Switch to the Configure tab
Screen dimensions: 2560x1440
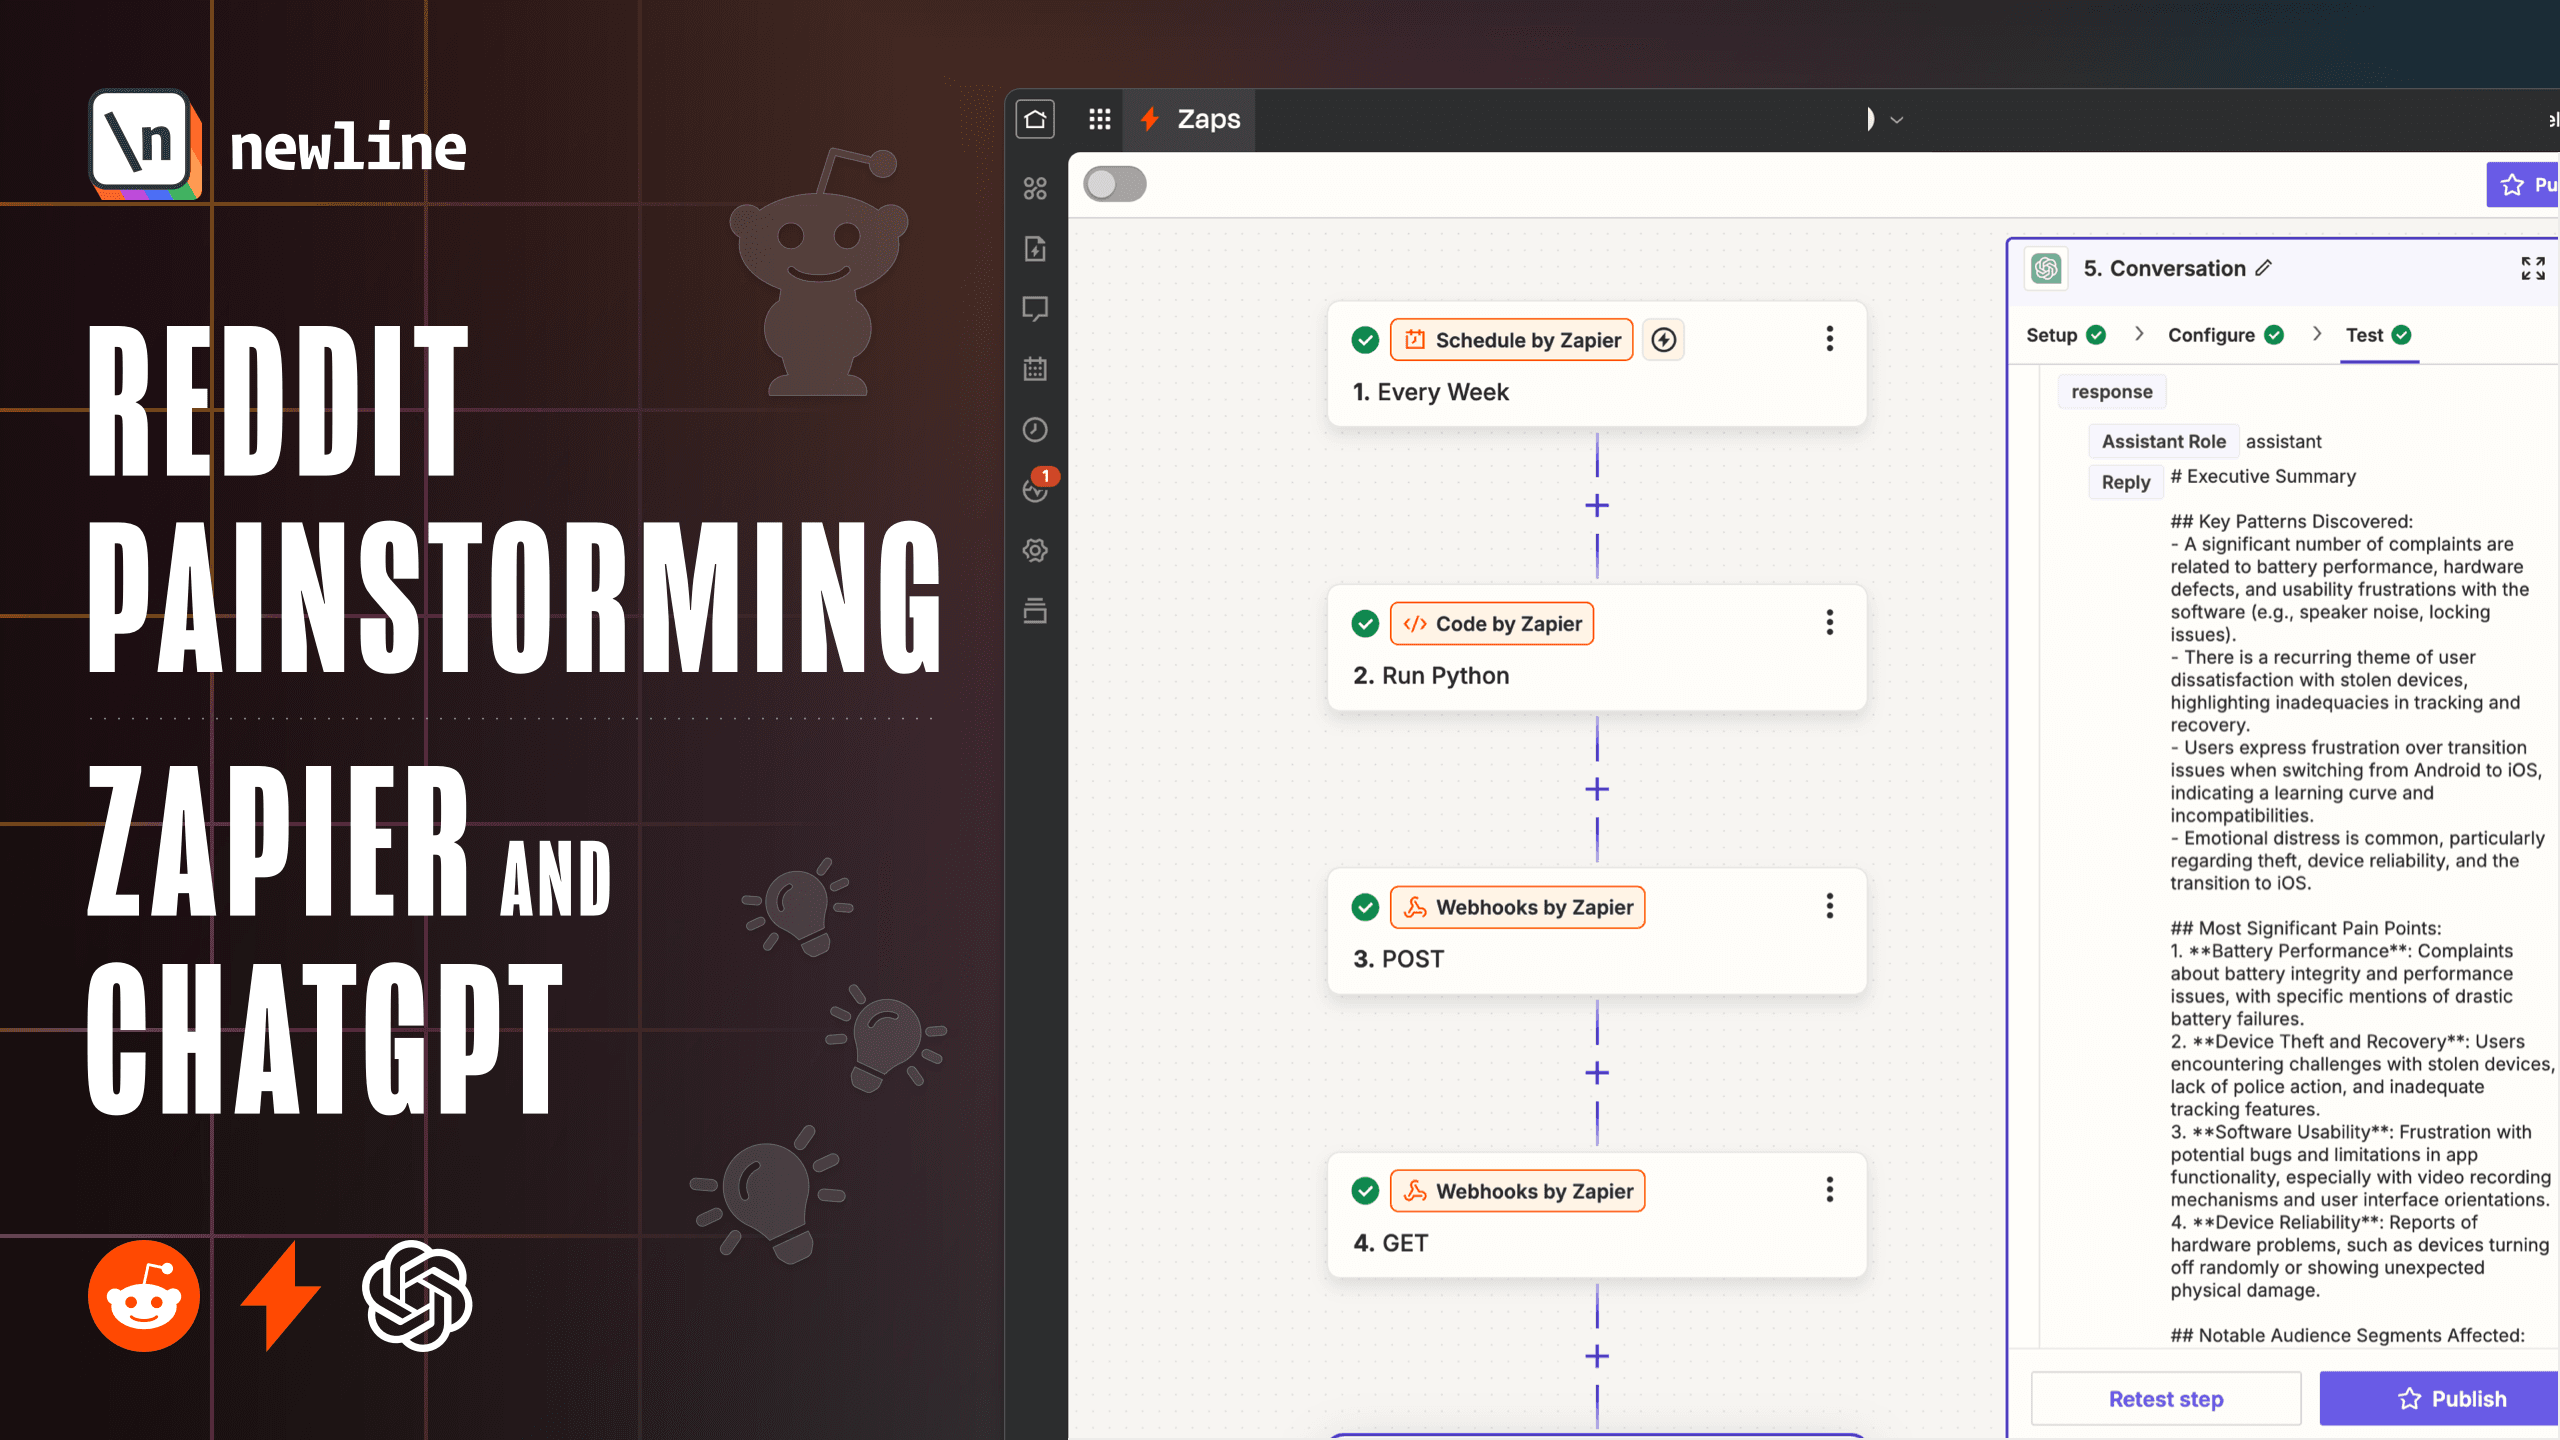click(x=2226, y=335)
